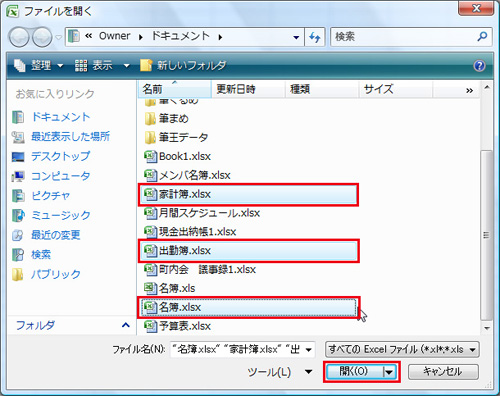The width and height of the screenshot is (500, 396).
Task: Click the magnifier search icon
Action: pos(482,36)
